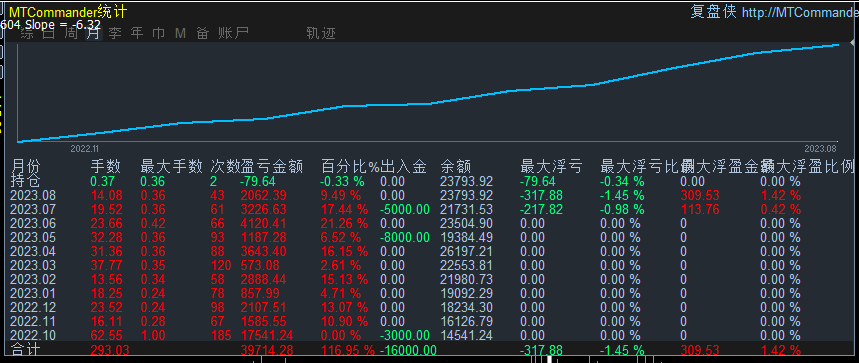
Task: Click the profit value 2062.39
Action: (x=264, y=195)
